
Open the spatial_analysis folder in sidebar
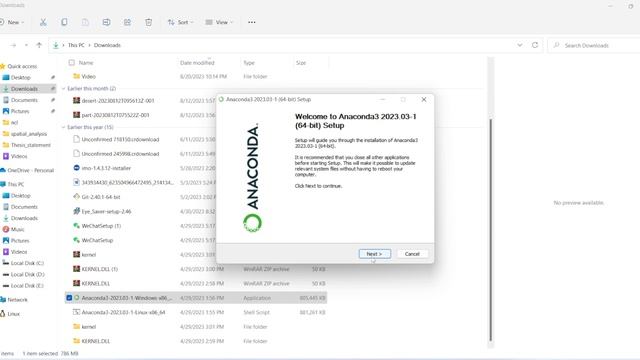click(29, 134)
